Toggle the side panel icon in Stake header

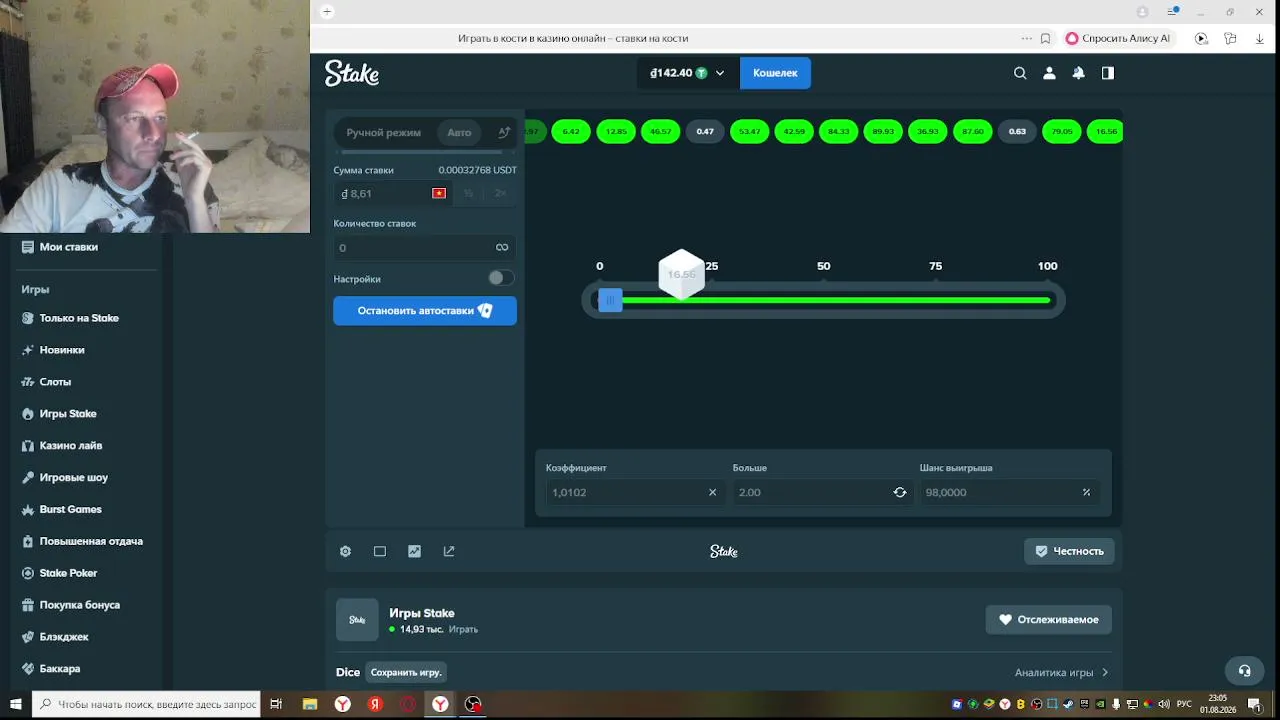point(1108,73)
